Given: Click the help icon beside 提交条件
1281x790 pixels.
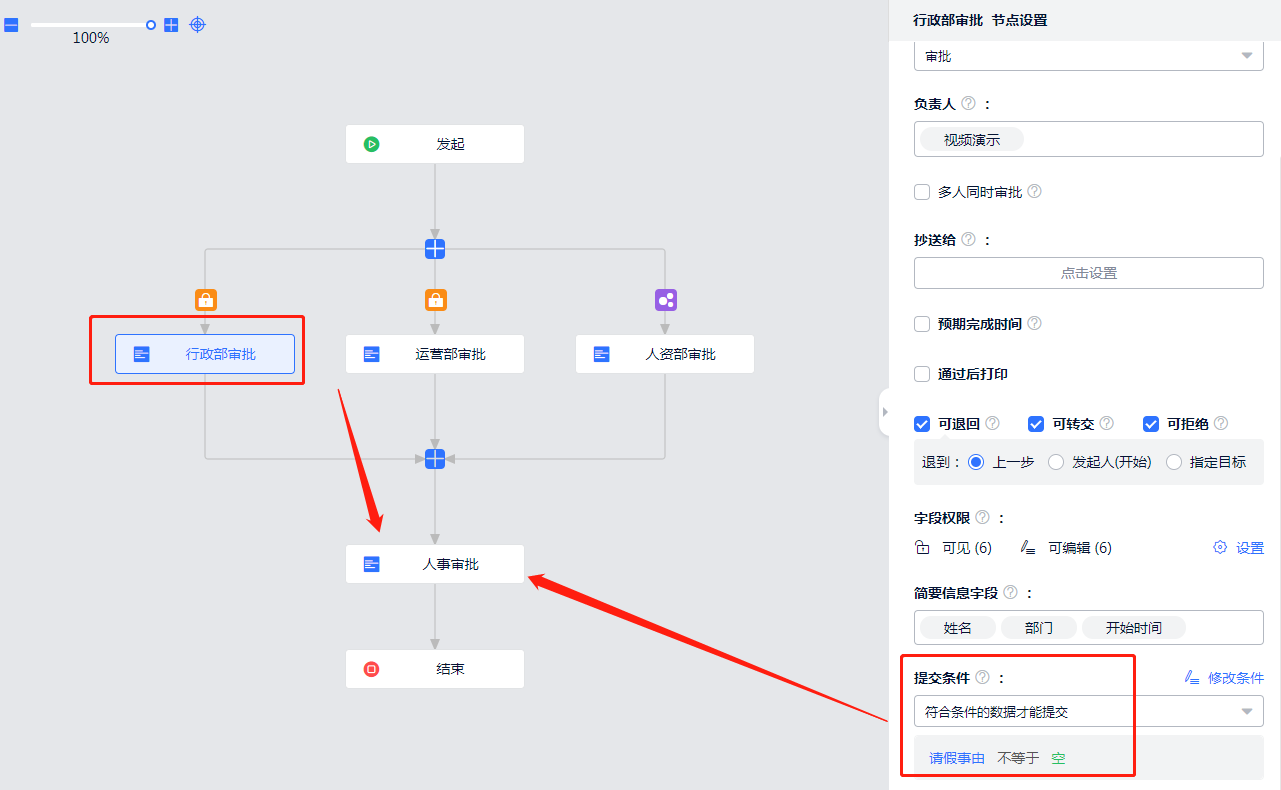Looking at the screenshot, I should tap(982, 677).
